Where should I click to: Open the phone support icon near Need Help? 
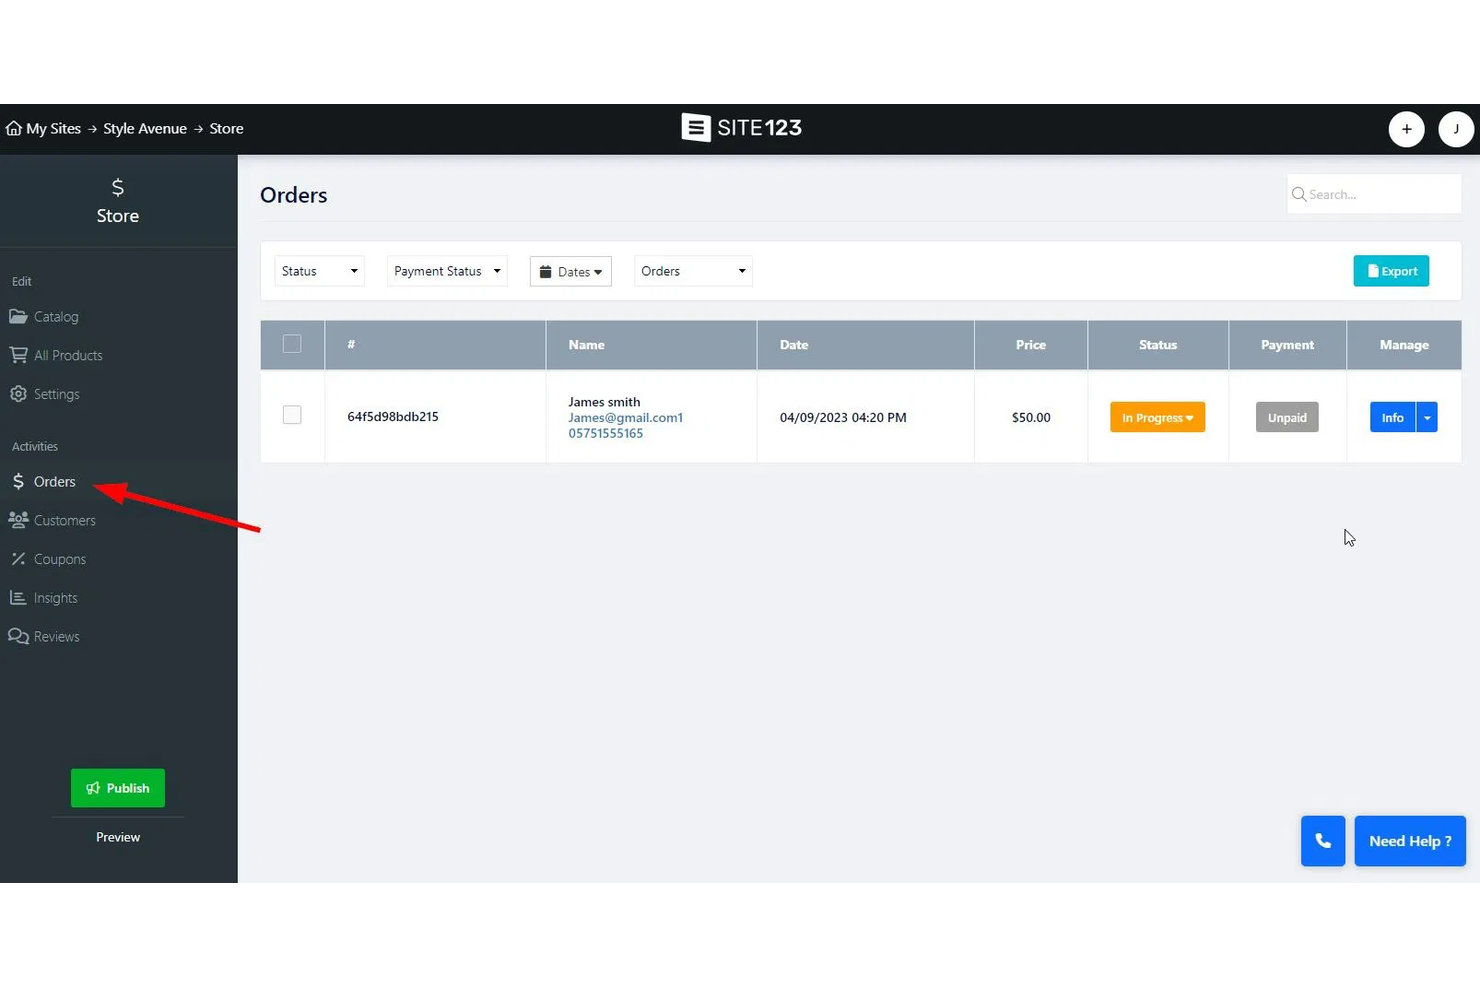point(1322,840)
